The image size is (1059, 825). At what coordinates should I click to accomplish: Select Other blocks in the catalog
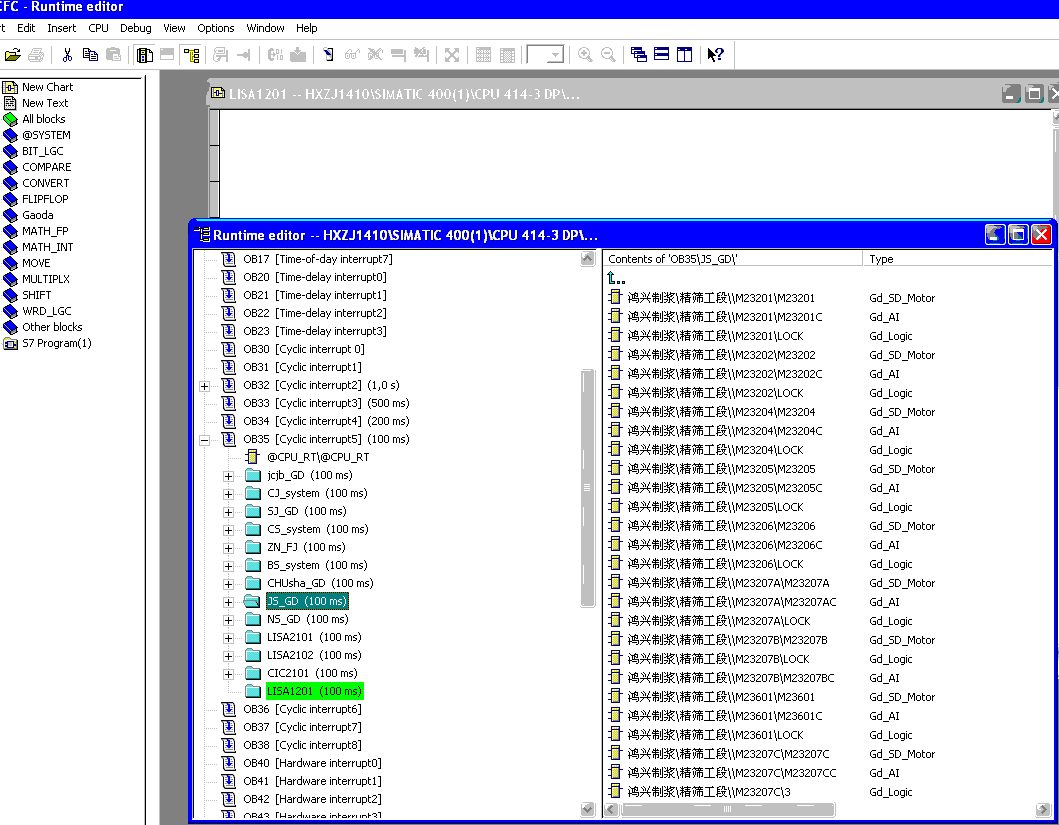coord(52,327)
